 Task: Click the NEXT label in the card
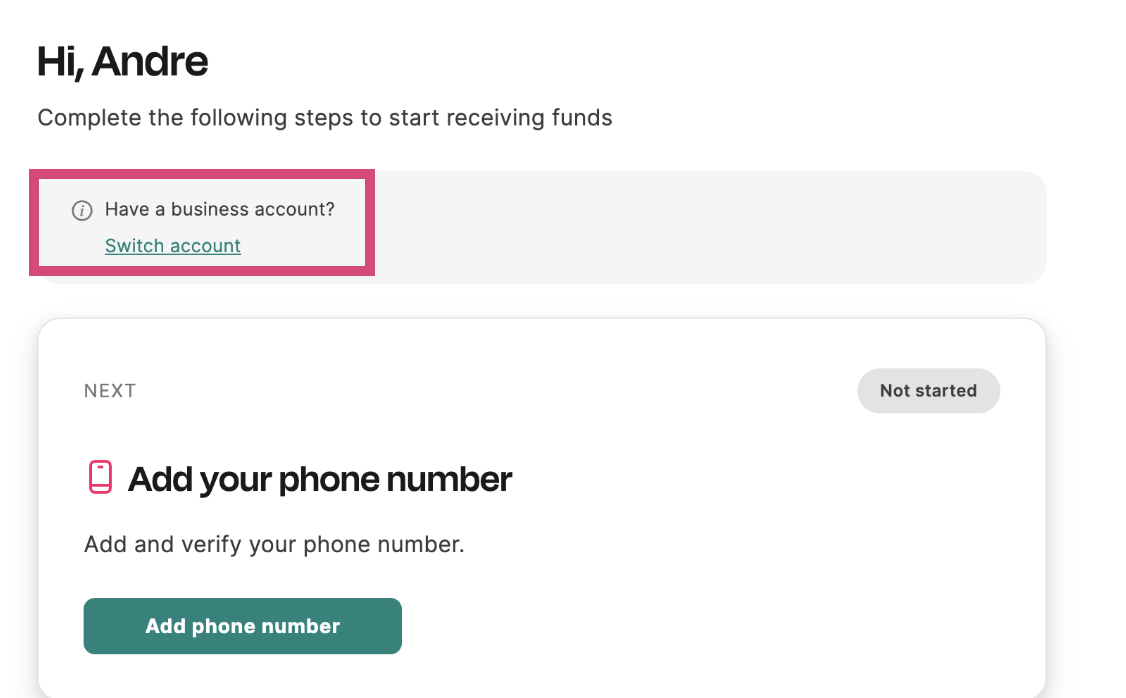pyautogui.click(x=110, y=391)
